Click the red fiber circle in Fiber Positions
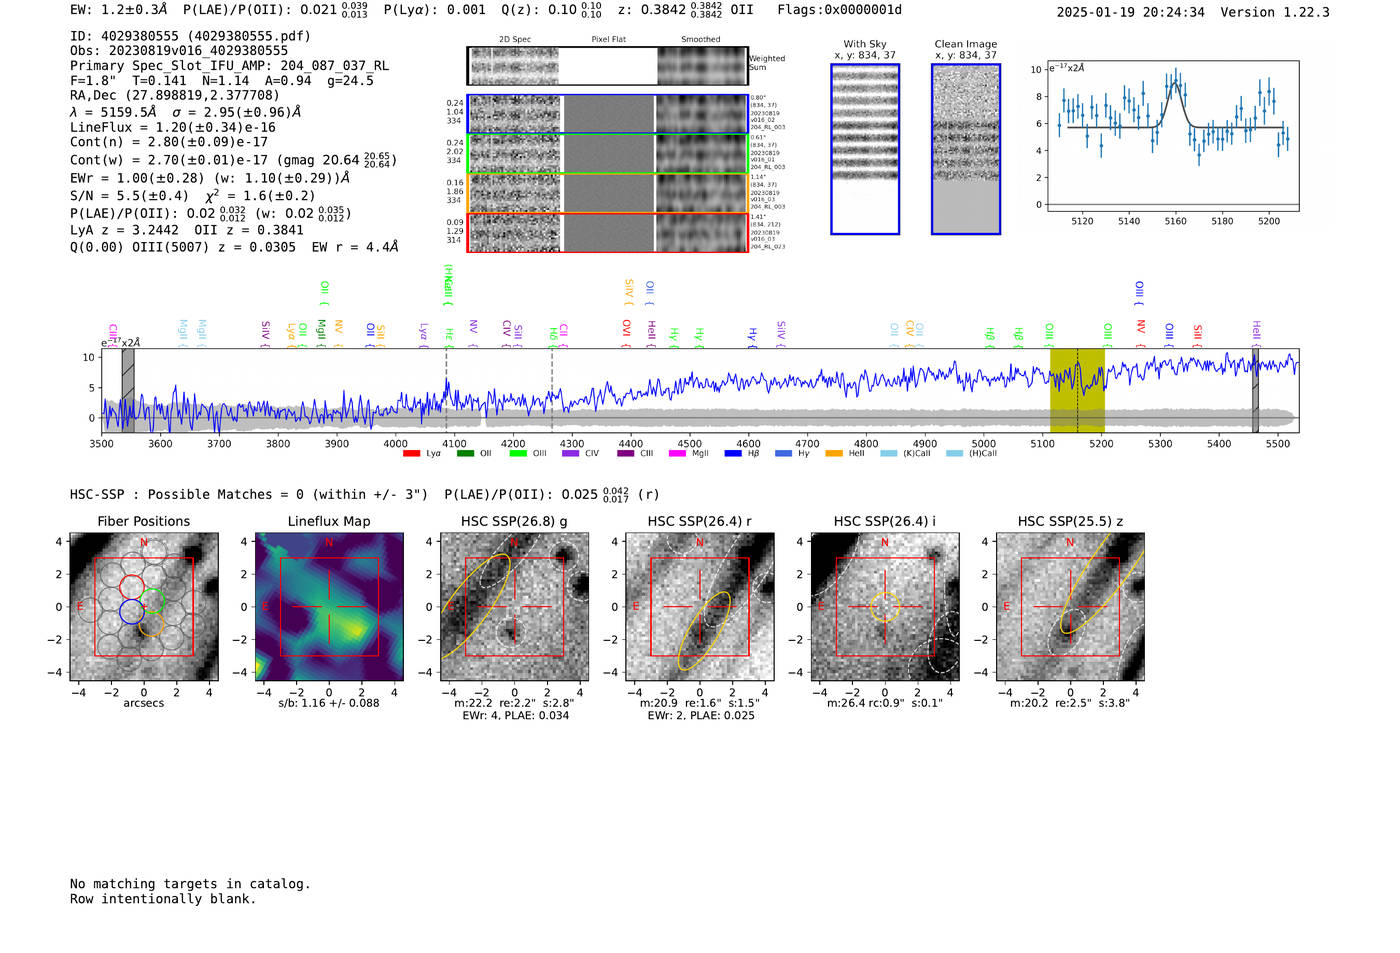 coord(132,588)
